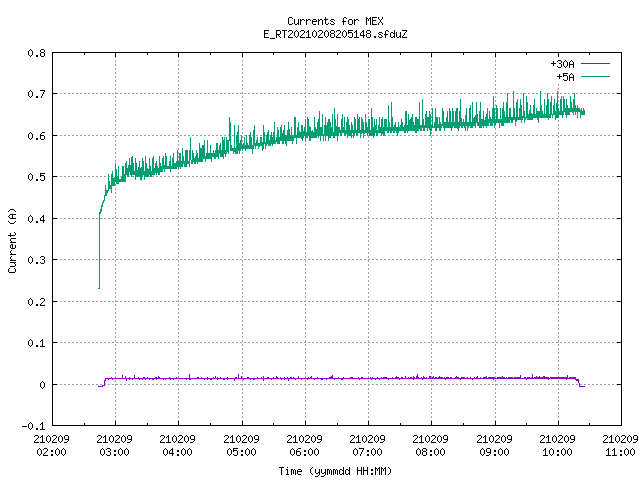Click the +5A trace's initial vertical rise

click(x=99, y=251)
